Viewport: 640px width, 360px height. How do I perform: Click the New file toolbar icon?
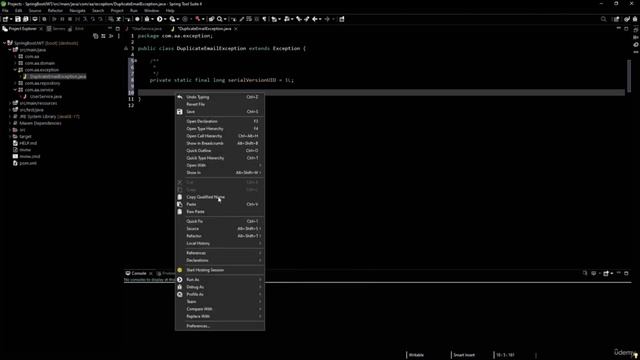click(6, 19)
